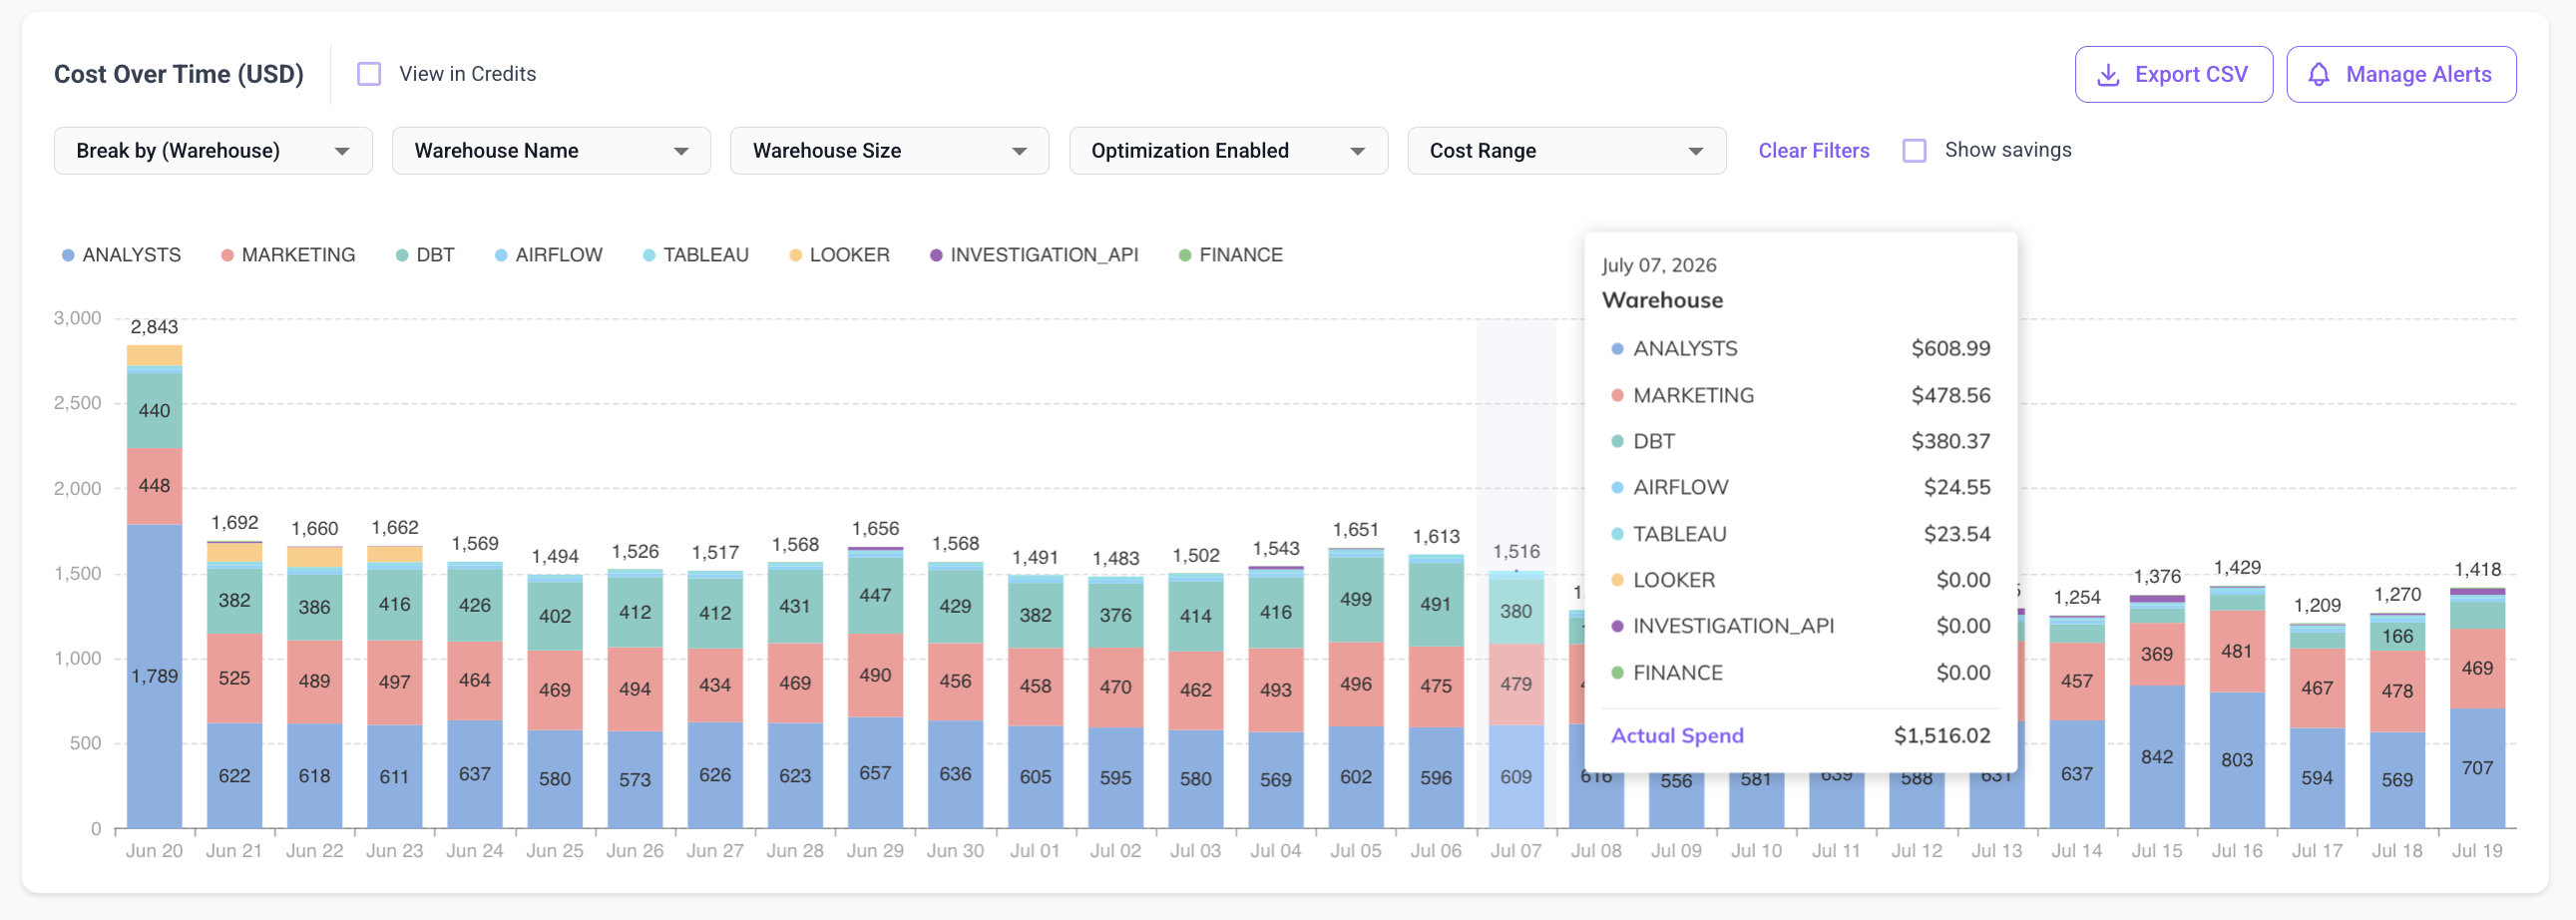Enable the View in Credits checkbox
Screen dimensions: 2576x920
(369, 74)
